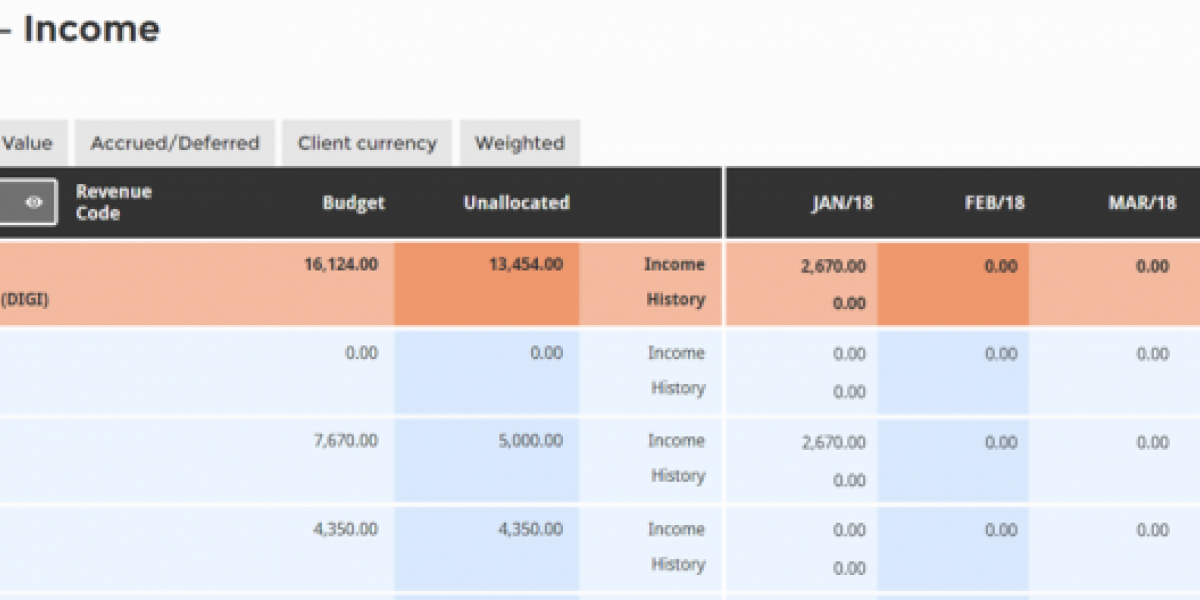Click the 16,124.00 total budget cell
Image resolution: width=1200 pixels, height=600 pixels.
click(x=341, y=264)
